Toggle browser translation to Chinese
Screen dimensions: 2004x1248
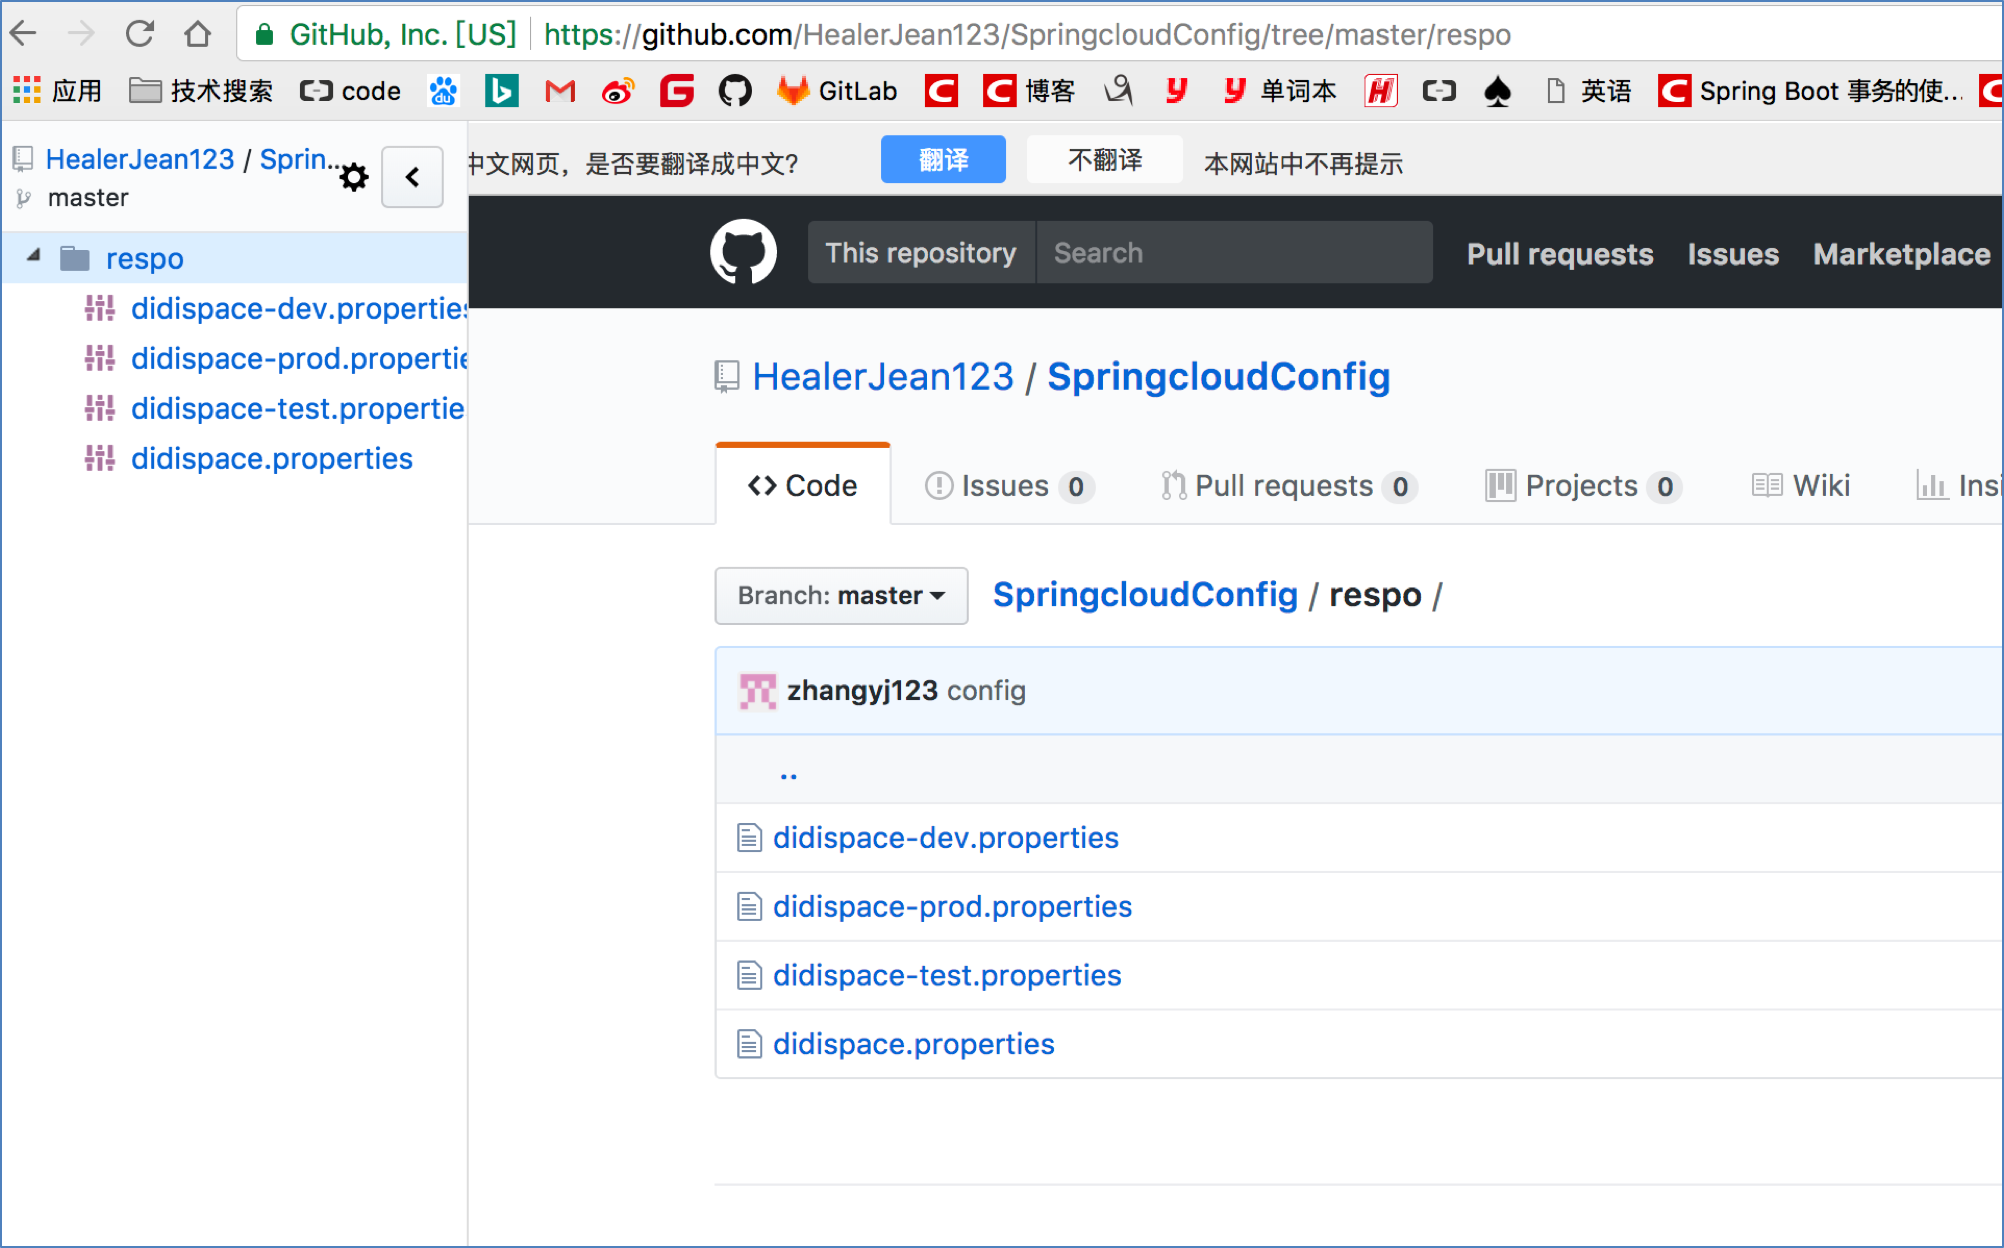942,162
